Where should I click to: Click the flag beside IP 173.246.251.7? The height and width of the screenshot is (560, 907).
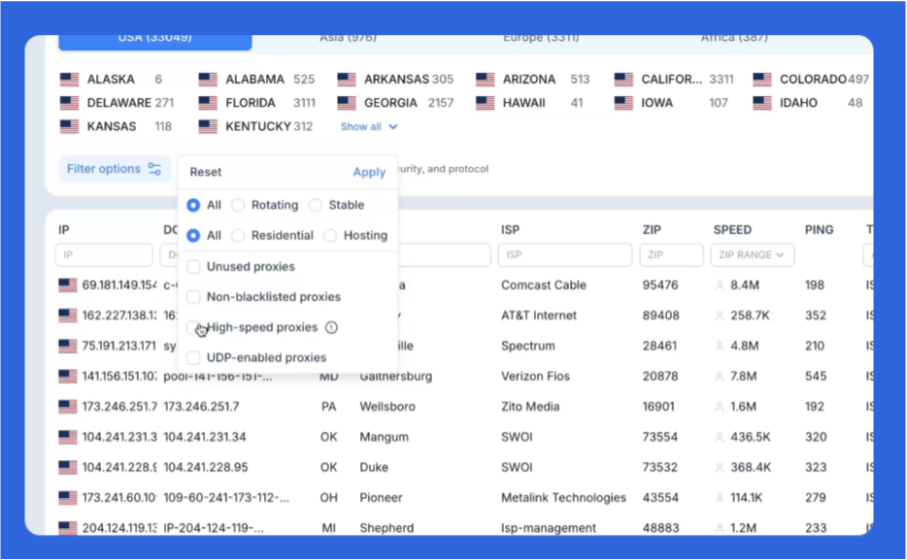point(68,406)
